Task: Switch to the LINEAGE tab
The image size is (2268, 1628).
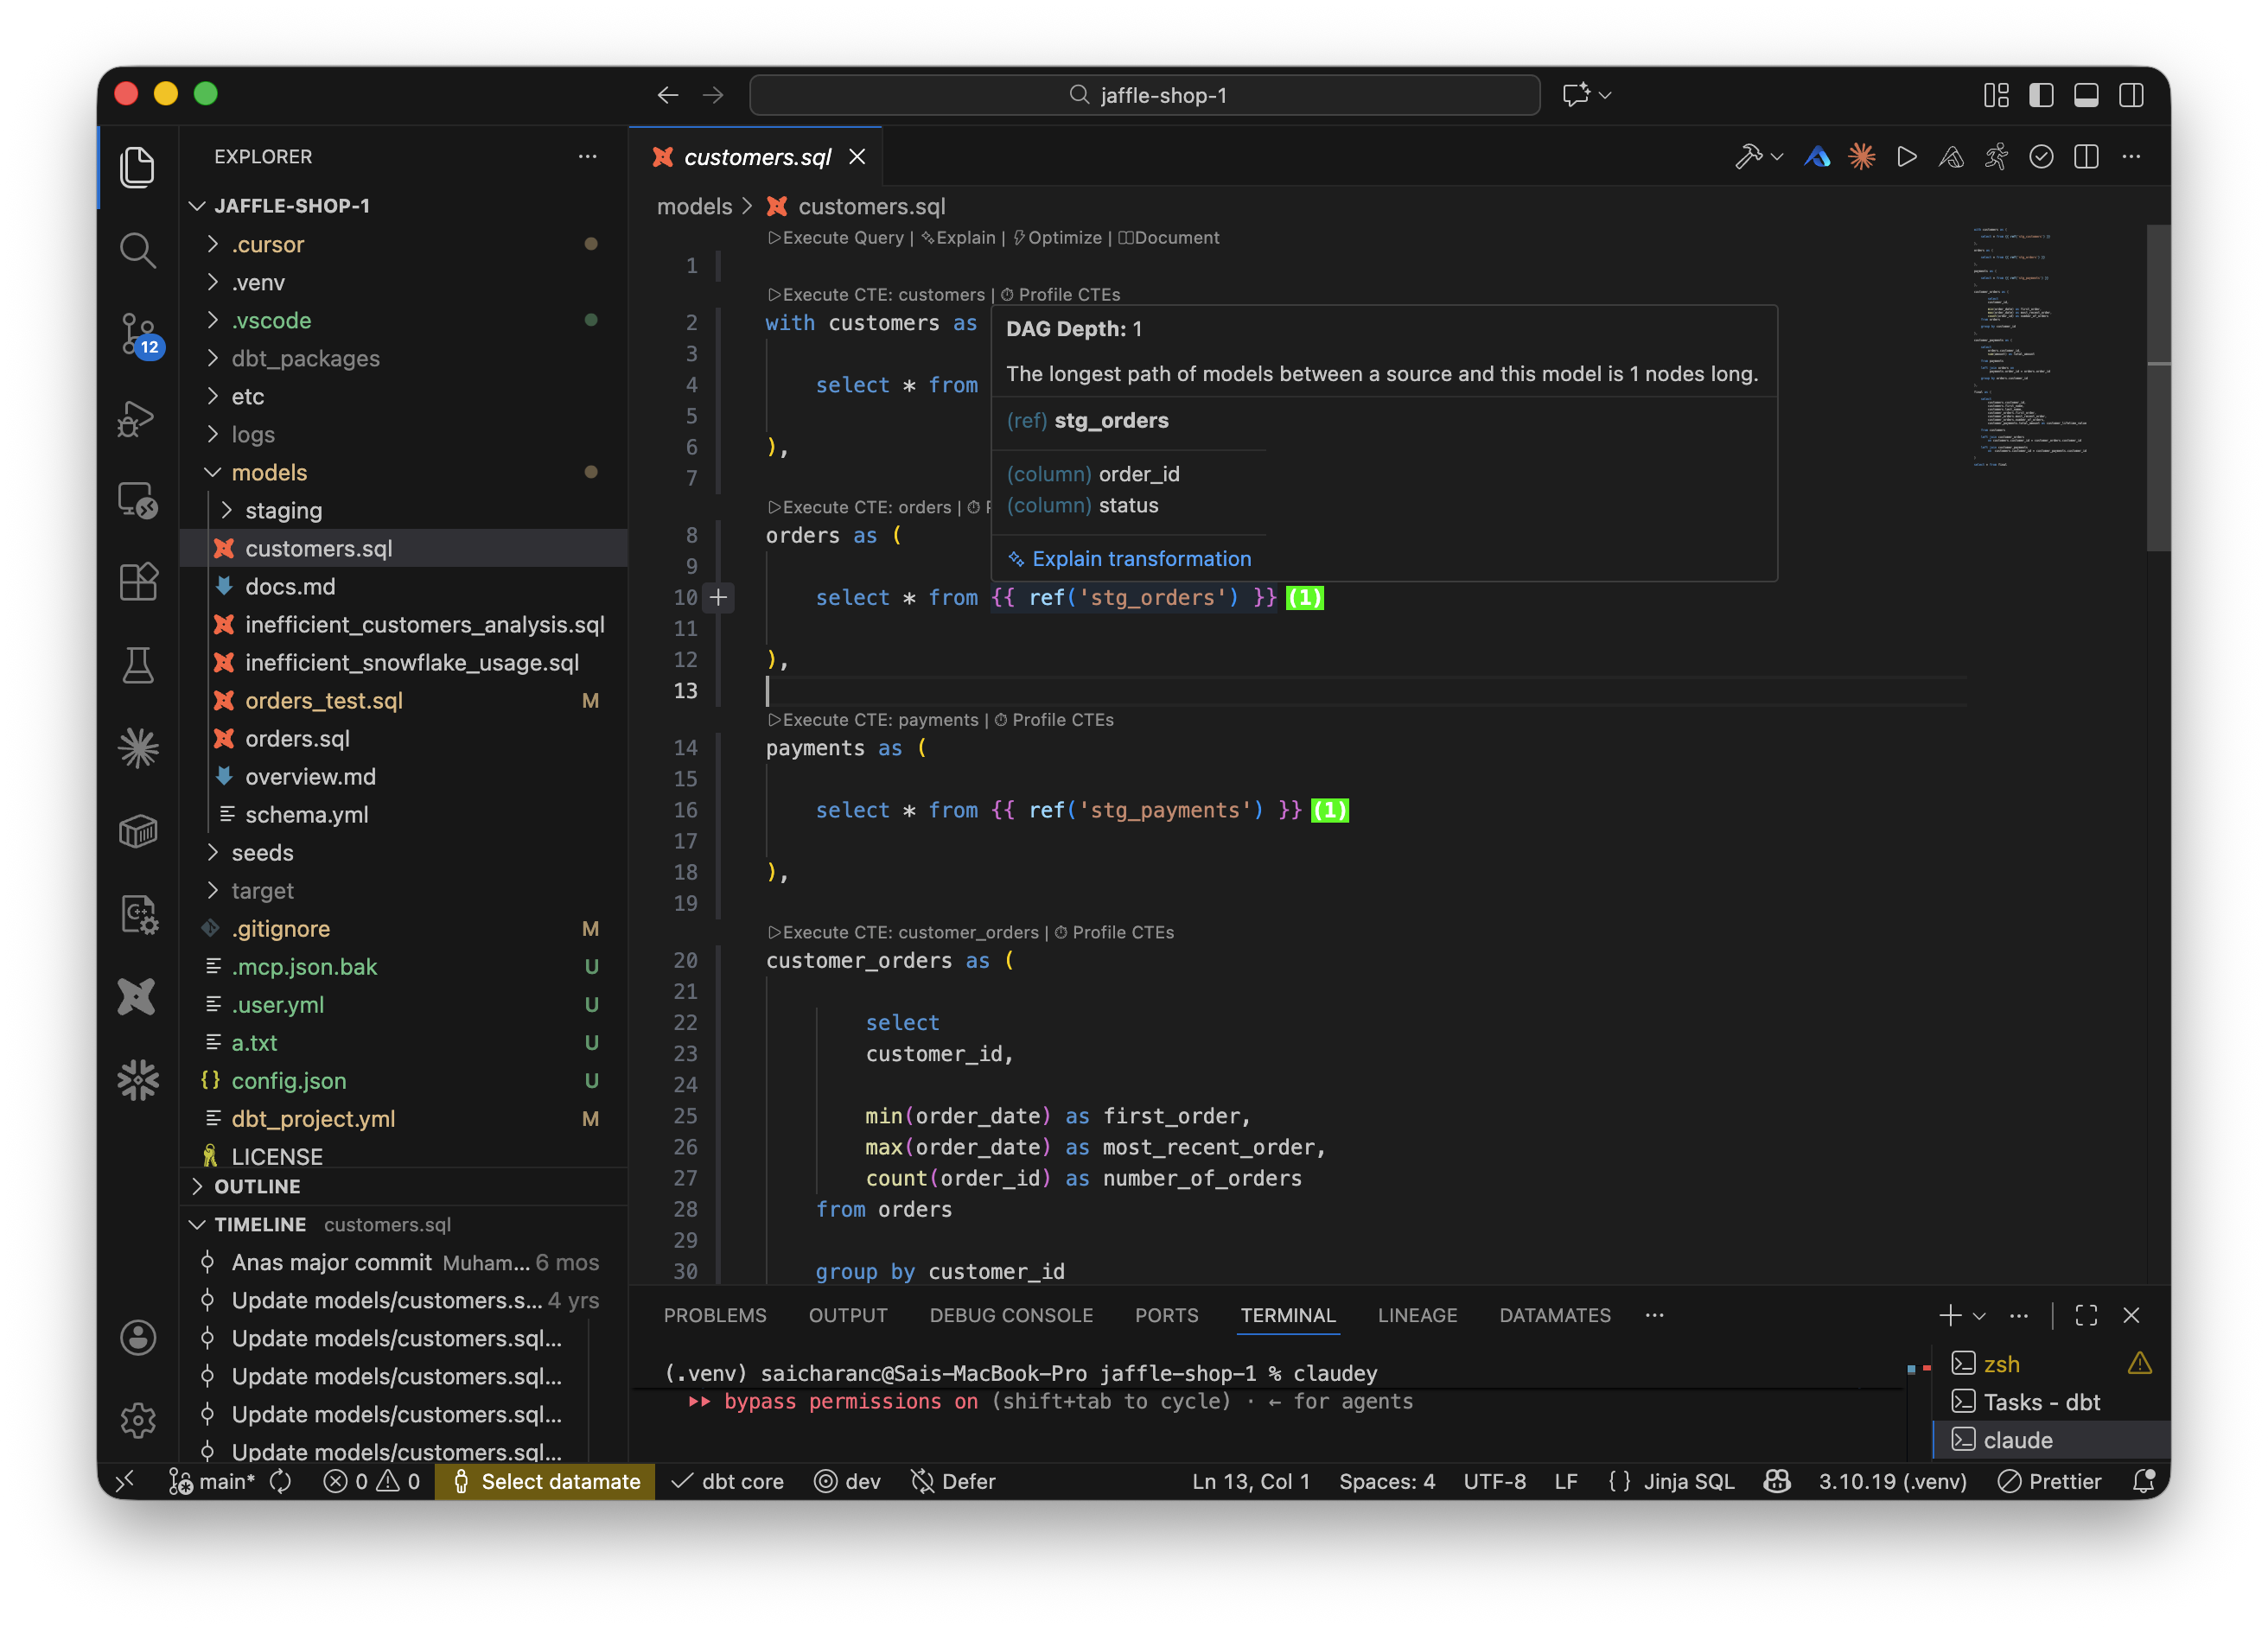Action: 1417,1315
